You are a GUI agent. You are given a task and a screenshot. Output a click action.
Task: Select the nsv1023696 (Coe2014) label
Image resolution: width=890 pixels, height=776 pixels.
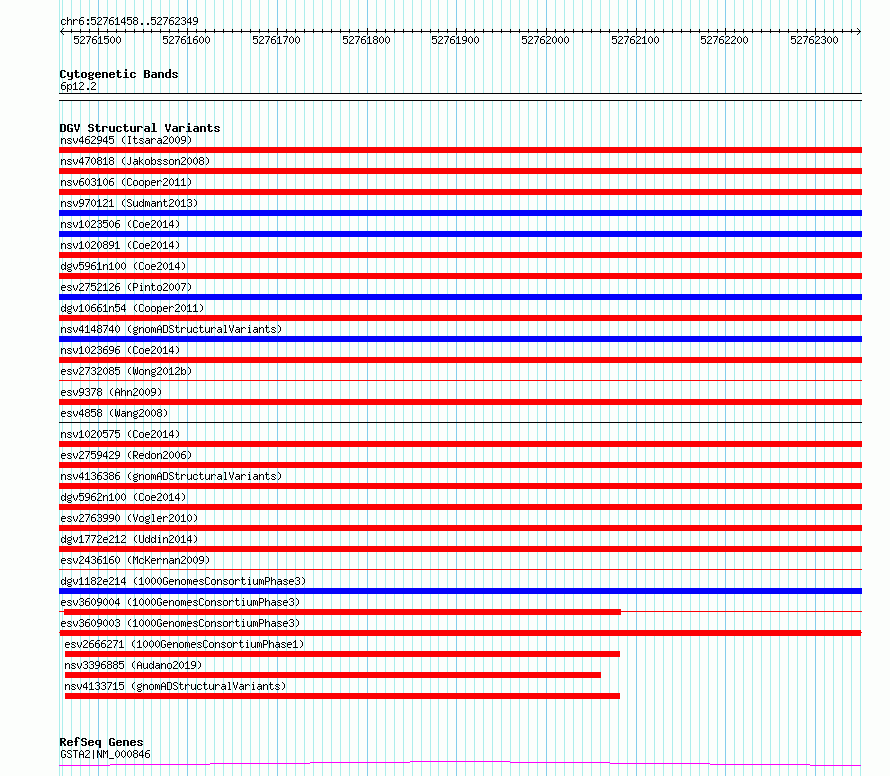(x=120, y=350)
